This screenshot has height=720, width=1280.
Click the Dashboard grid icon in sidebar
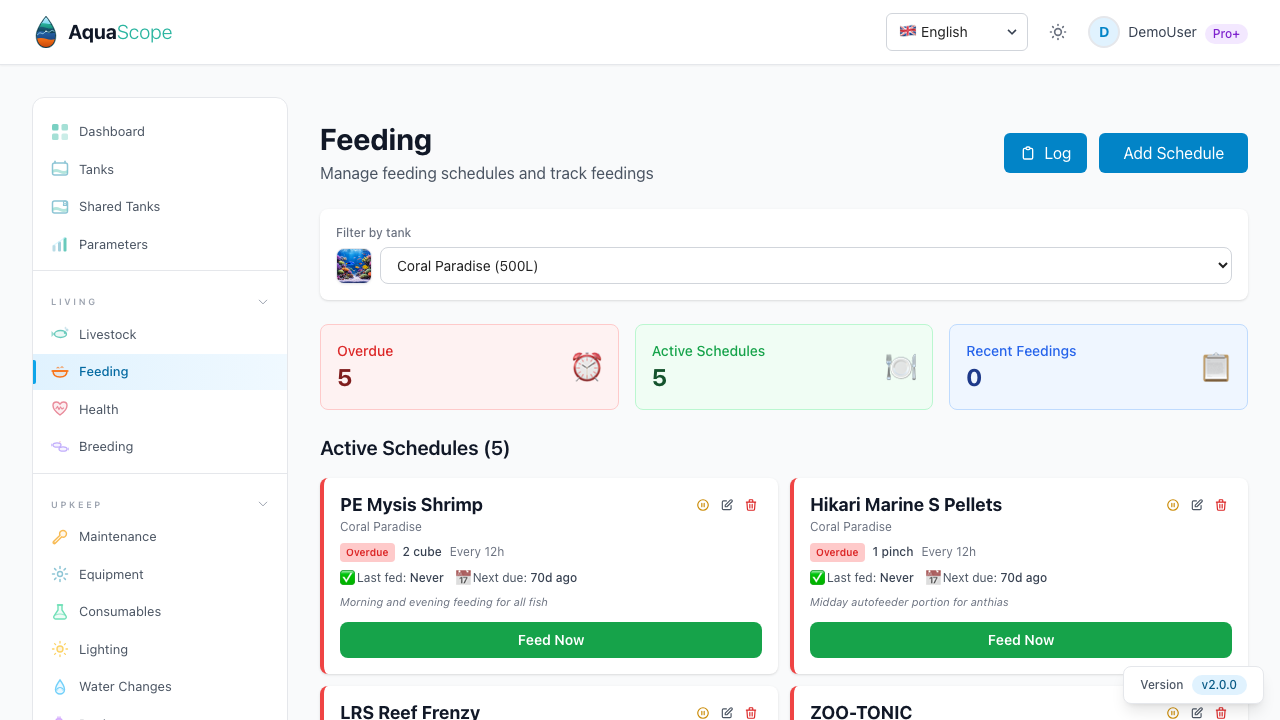(60, 132)
